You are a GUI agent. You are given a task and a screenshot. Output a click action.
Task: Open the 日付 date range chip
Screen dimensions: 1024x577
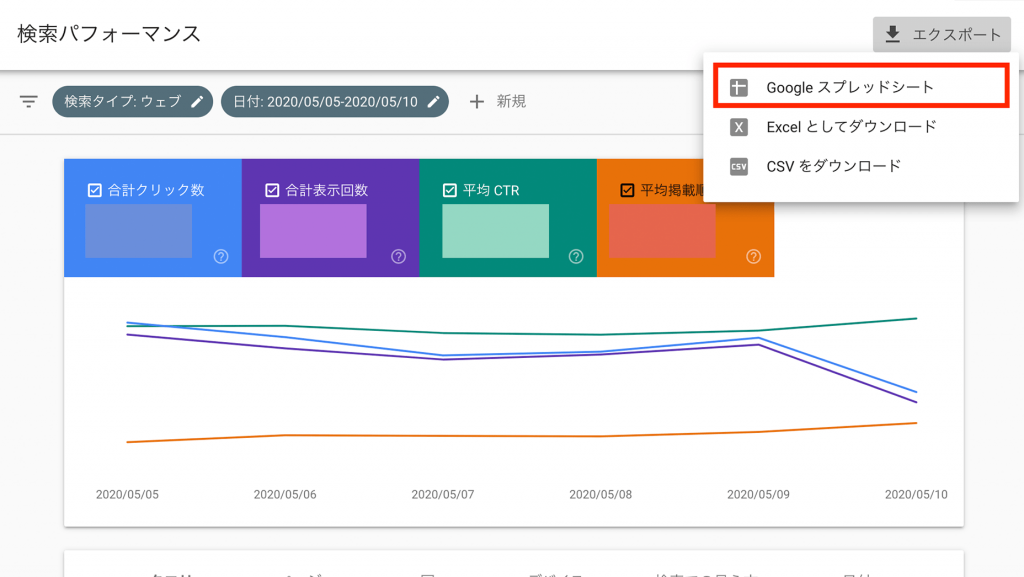tap(325, 101)
